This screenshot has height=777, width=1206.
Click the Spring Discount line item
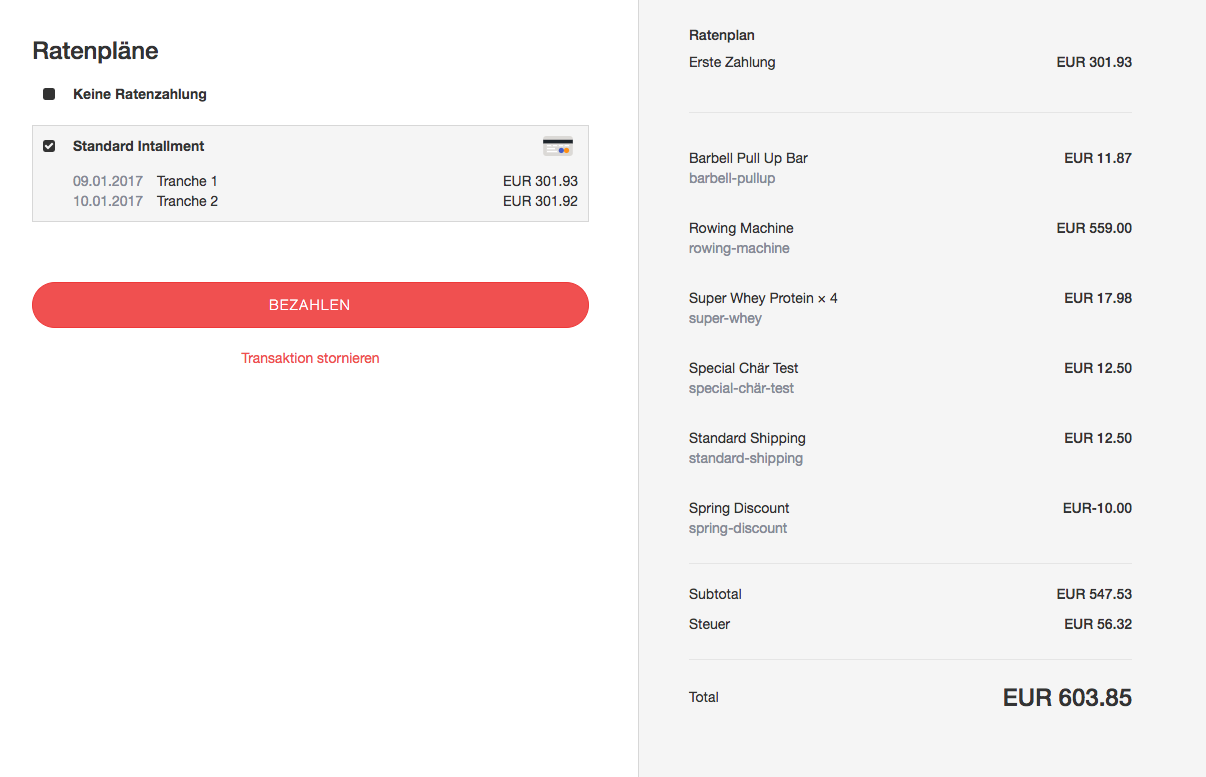coord(739,508)
